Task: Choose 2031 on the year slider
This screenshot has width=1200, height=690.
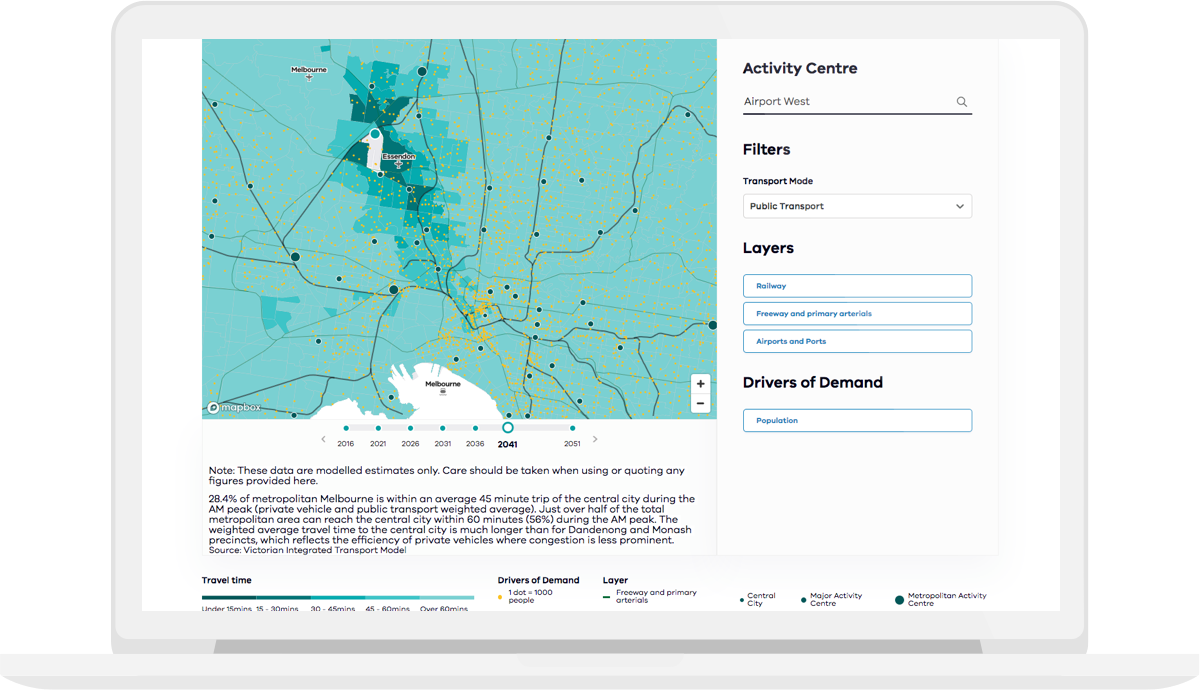Action: click(442, 428)
